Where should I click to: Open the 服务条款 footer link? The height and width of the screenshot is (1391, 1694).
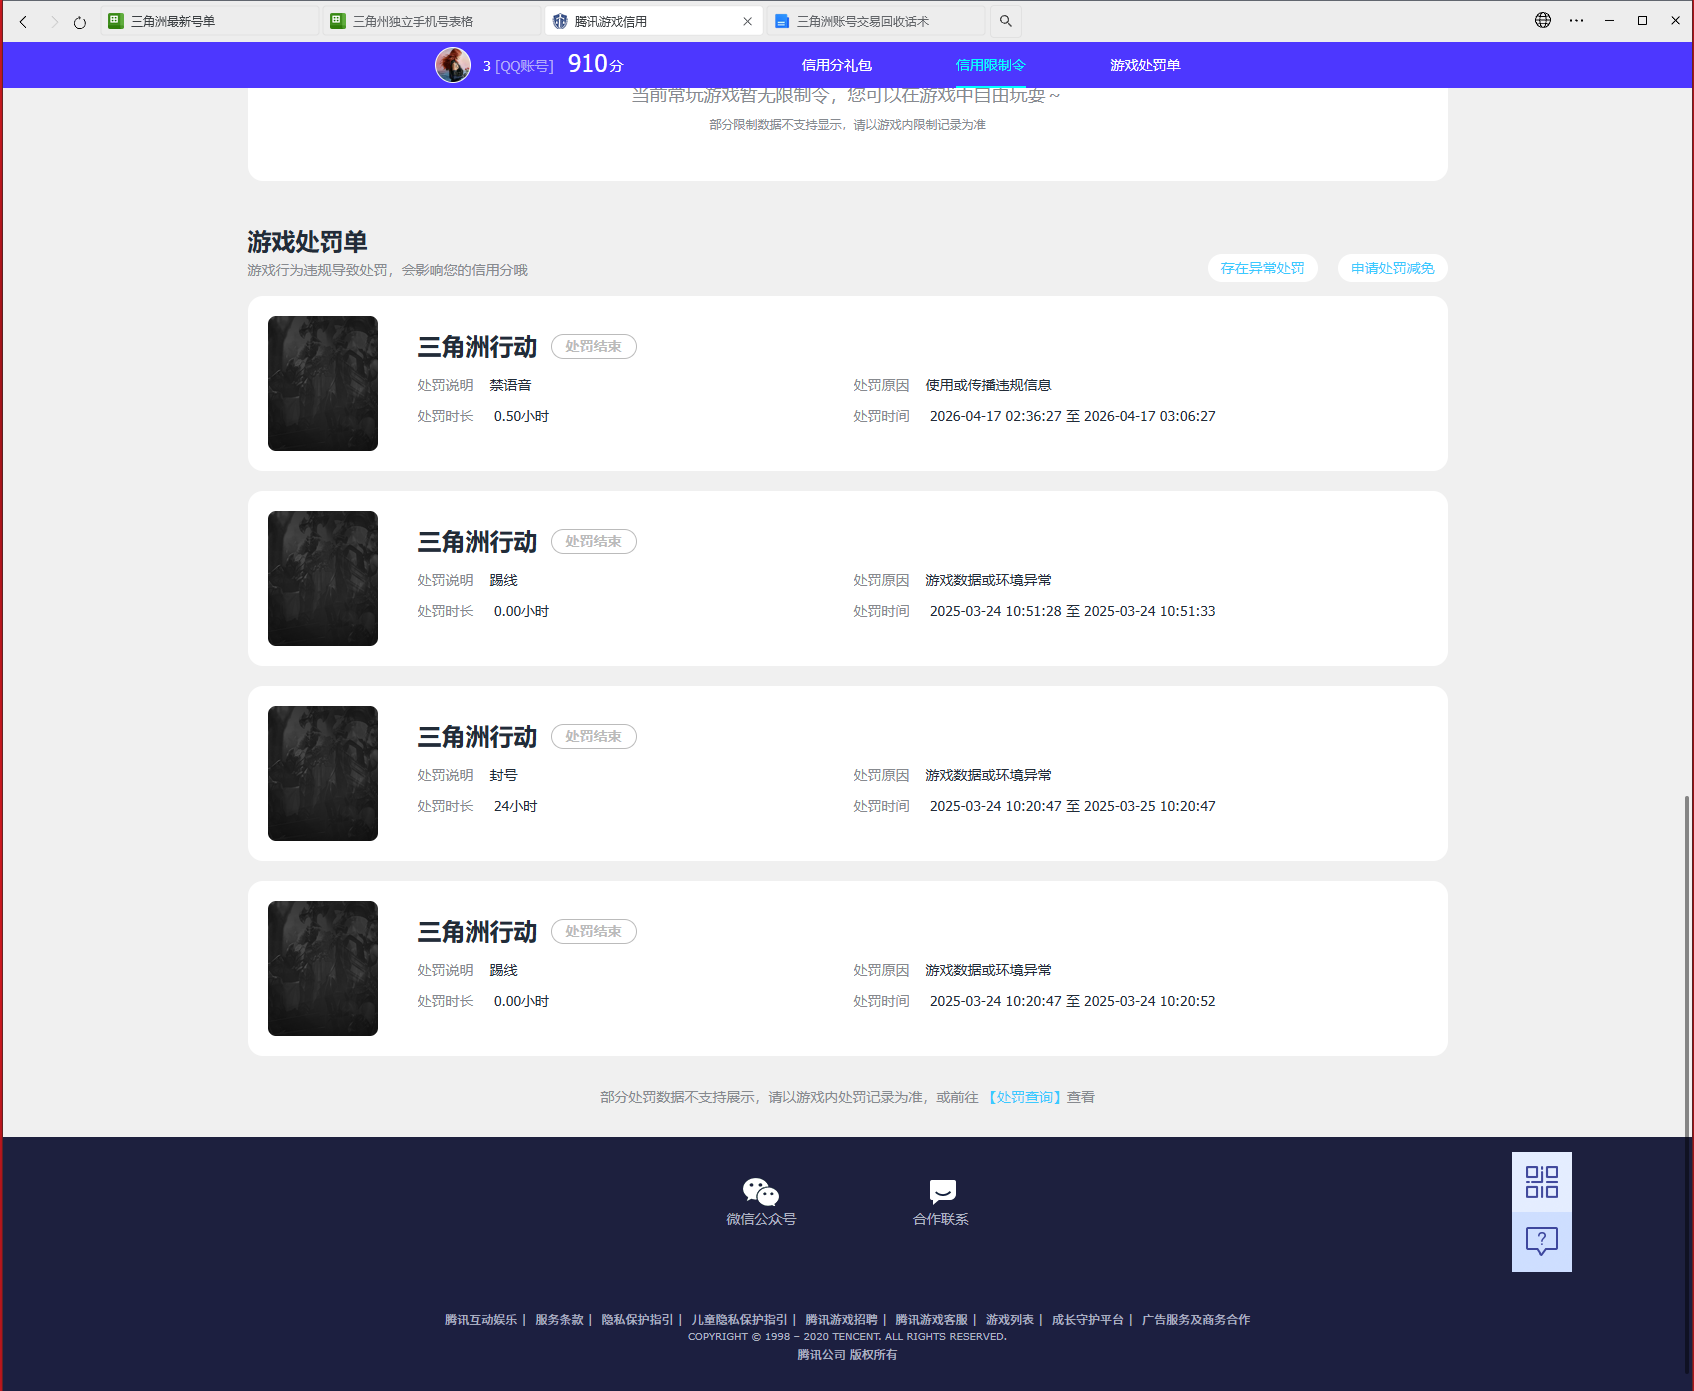[x=559, y=1320]
